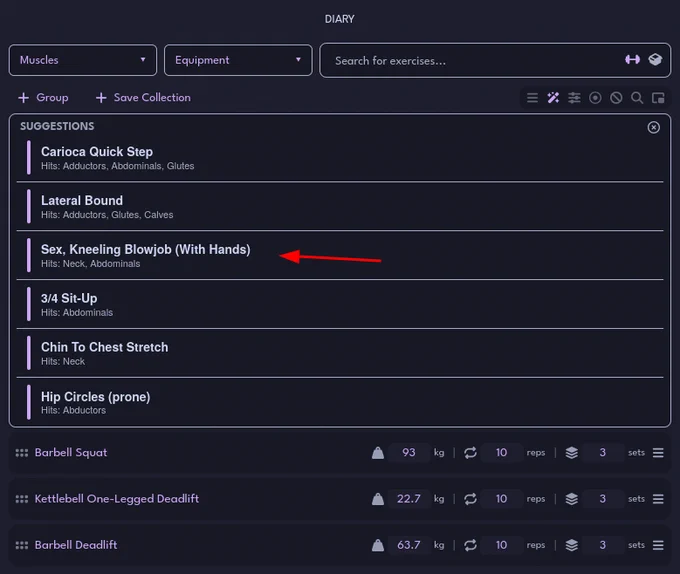The width and height of the screenshot is (680, 574).
Task: Edit Barbell Deadlift weight value 63.7
Action: pyautogui.click(x=409, y=545)
